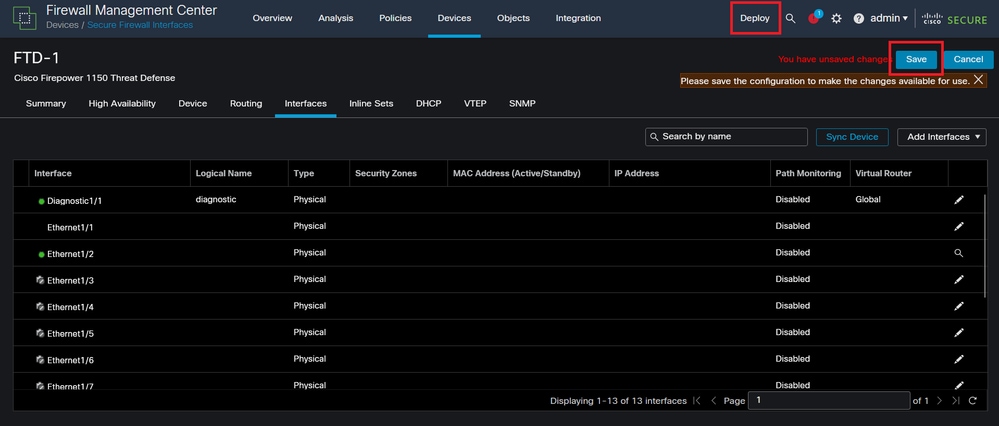The width and height of the screenshot is (999, 426).
Task: Click the Path Monitoring column header
Action: (809, 173)
